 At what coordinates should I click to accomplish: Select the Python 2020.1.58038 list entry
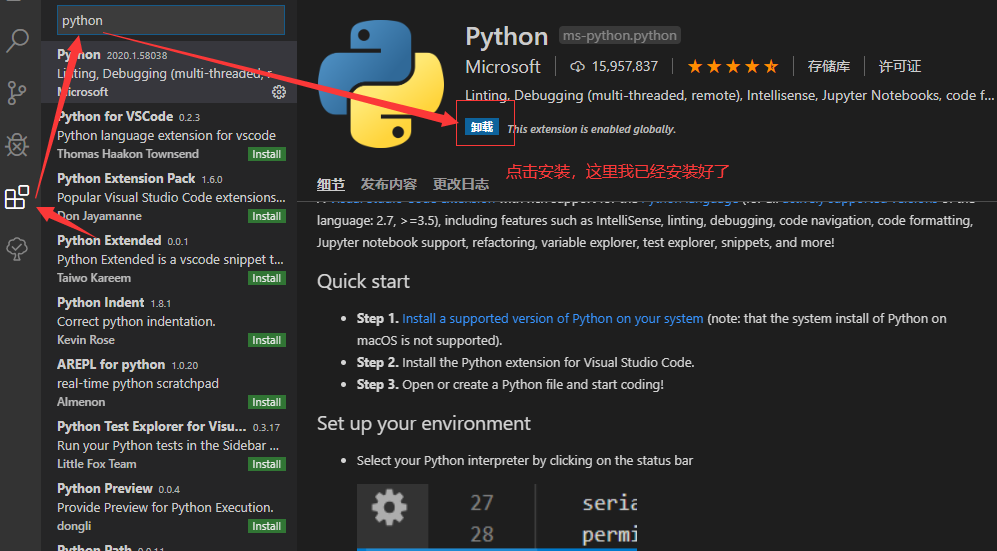[168, 72]
